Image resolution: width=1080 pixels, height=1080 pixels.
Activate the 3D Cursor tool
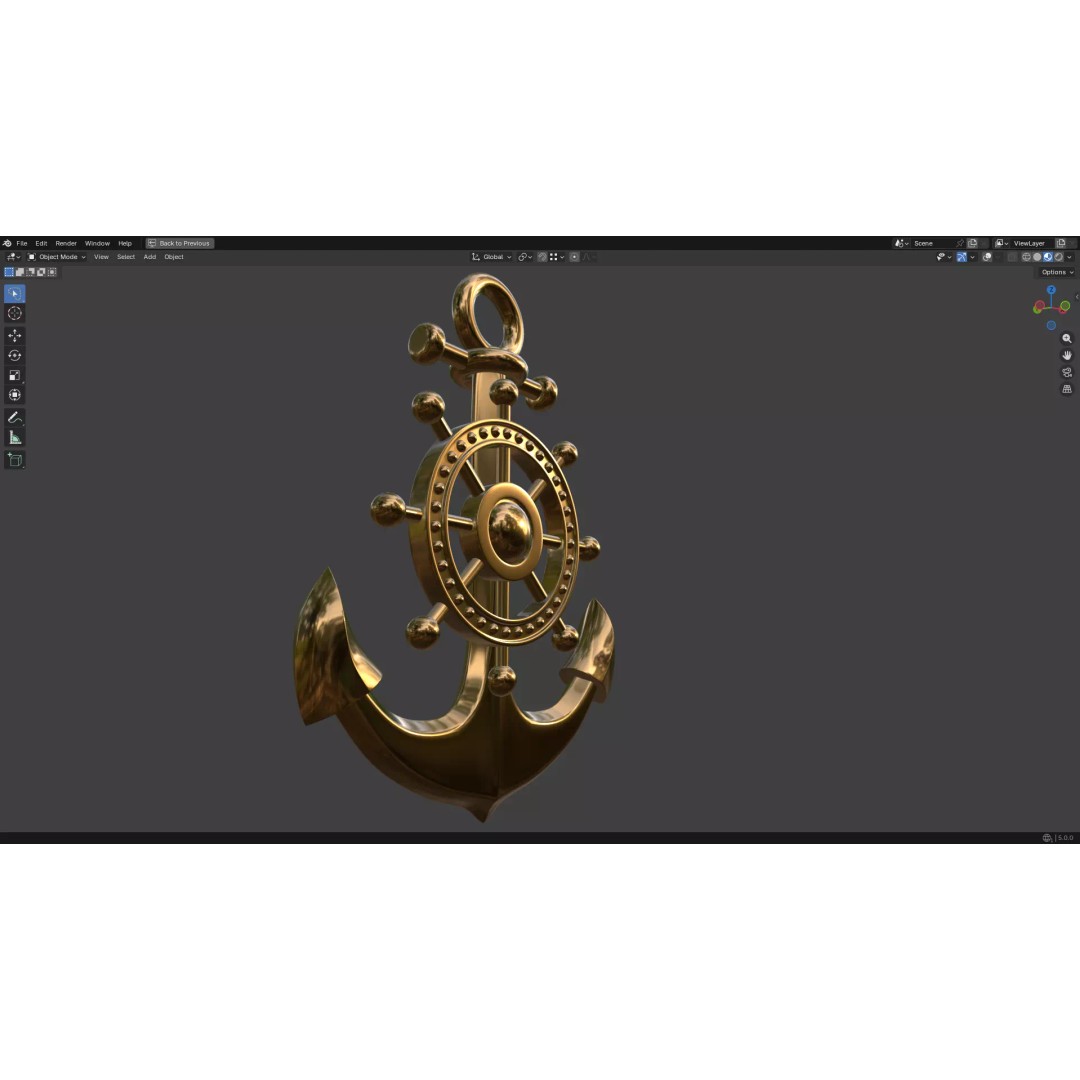[x=14, y=313]
